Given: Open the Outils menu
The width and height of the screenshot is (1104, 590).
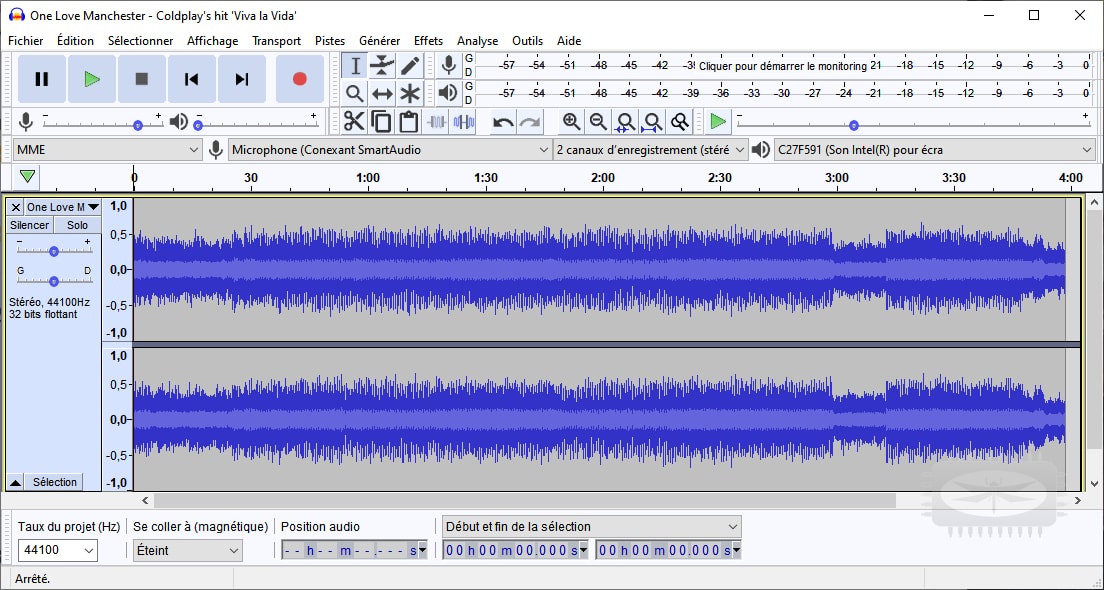Looking at the screenshot, I should point(527,41).
